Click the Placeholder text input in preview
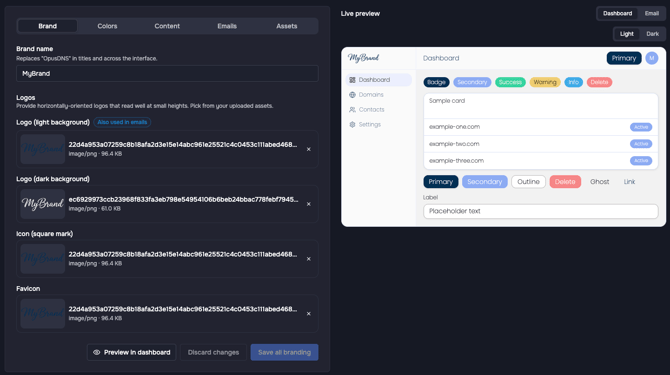The width and height of the screenshot is (670, 375). pos(541,211)
